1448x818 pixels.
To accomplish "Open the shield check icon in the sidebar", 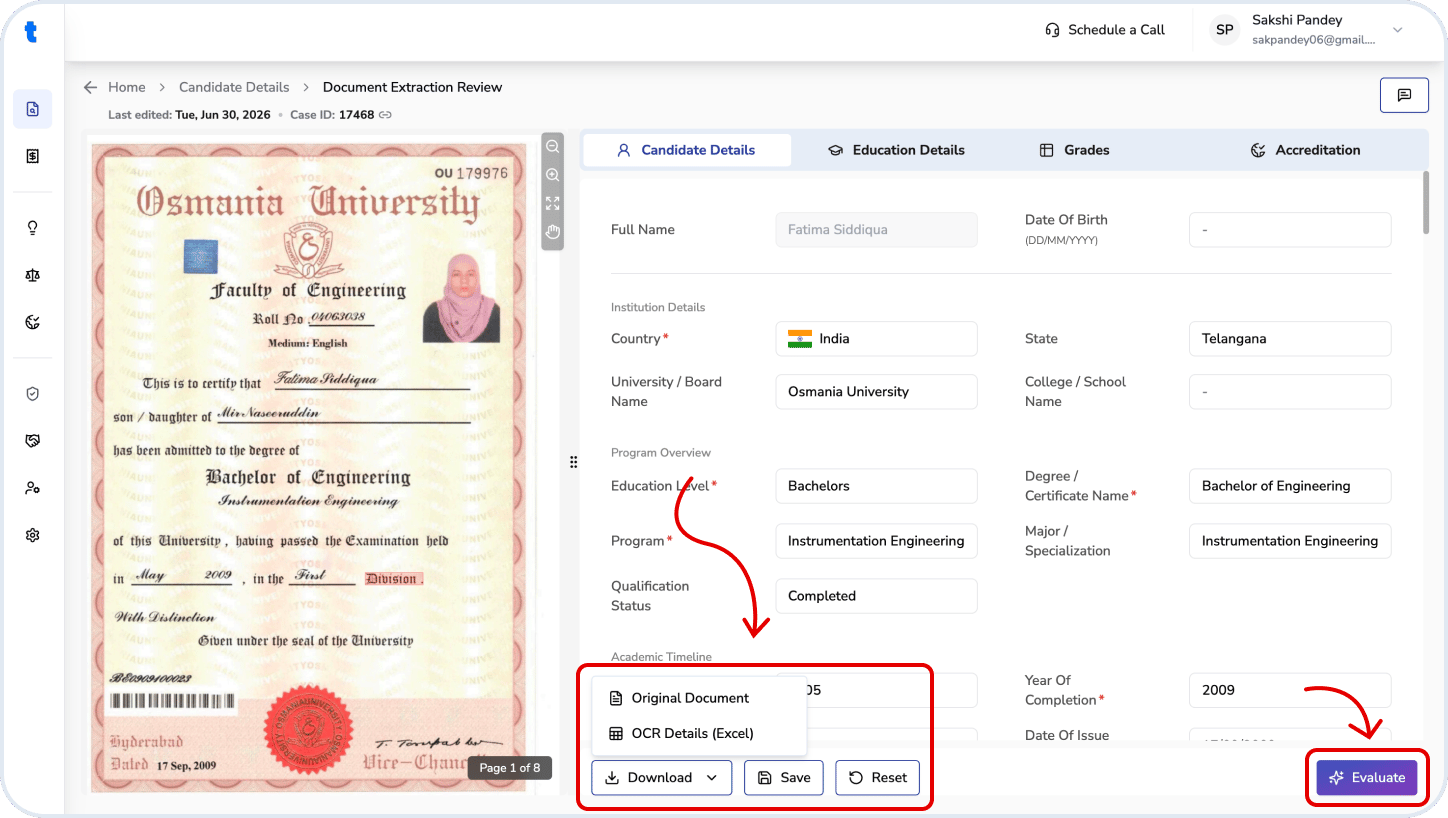I will [x=33, y=394].
